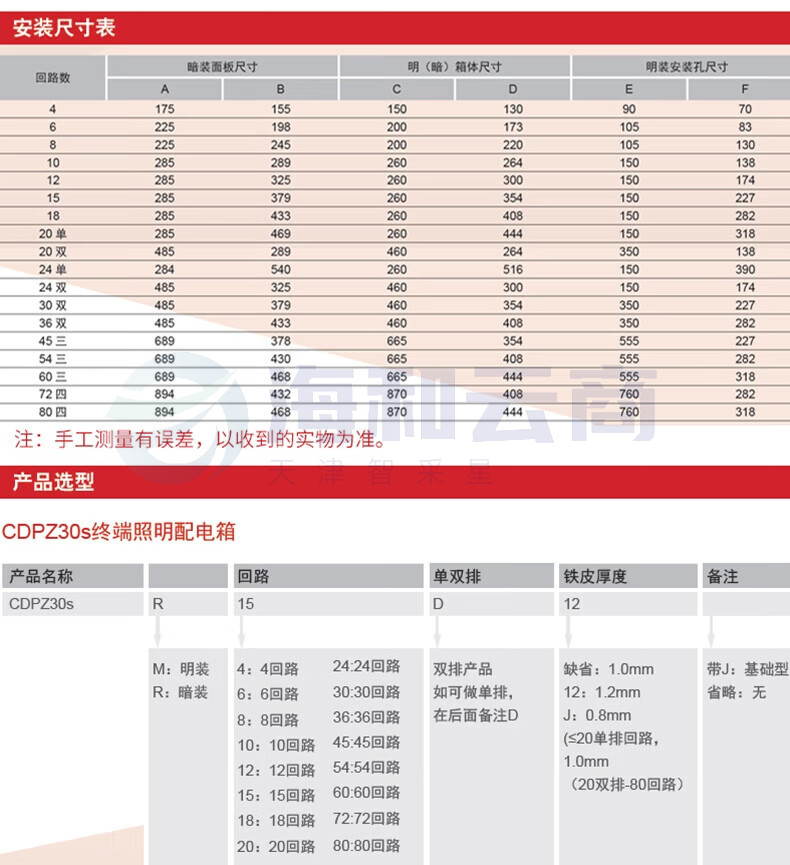Click the 30 双 row label
This screenshot has height=865, width=790.
[52, 305]
